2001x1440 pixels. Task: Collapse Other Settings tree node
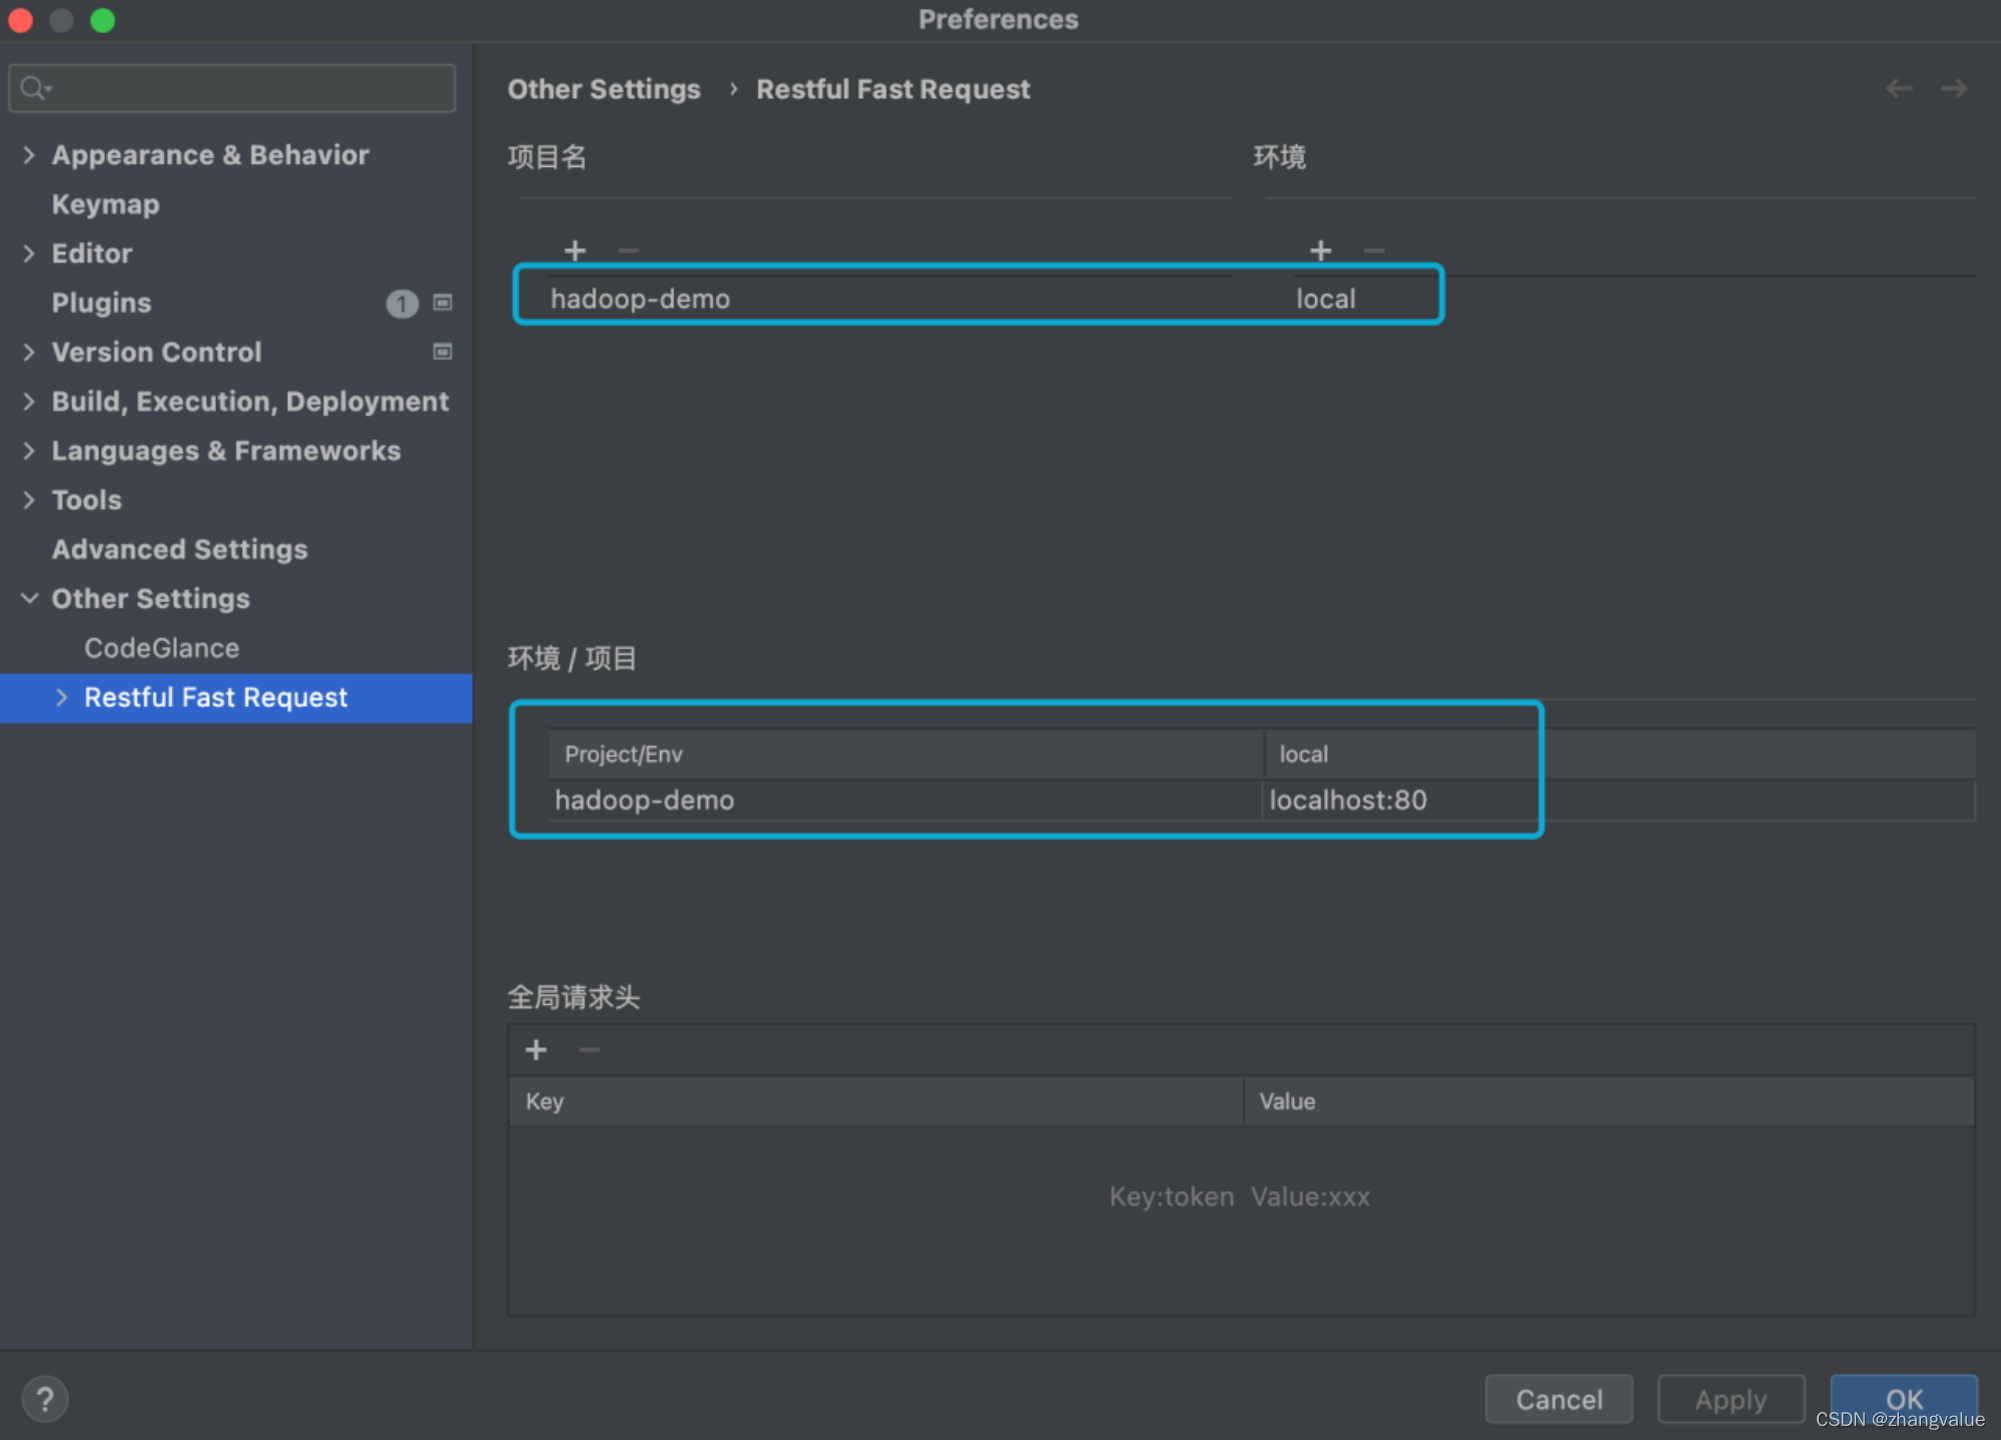pos(29,599)
